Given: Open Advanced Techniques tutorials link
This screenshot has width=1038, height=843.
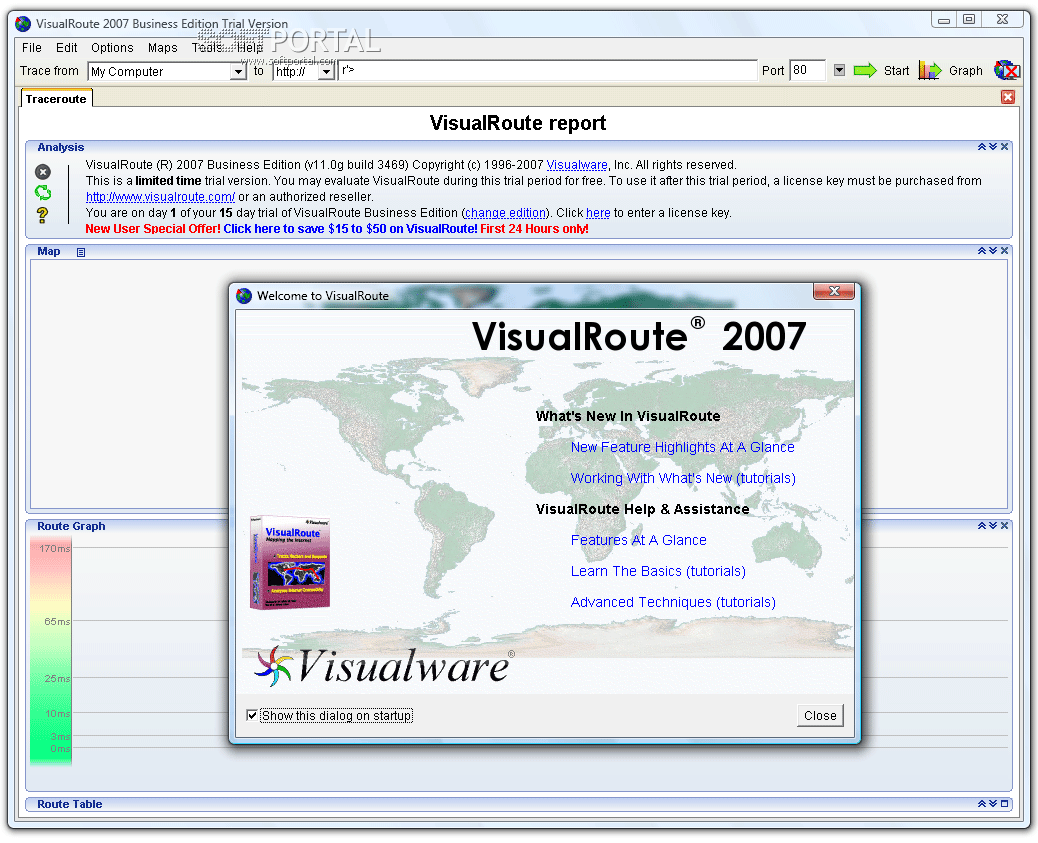Looking at the screenshot, I should pyautogui.click(x=673, y=602).
